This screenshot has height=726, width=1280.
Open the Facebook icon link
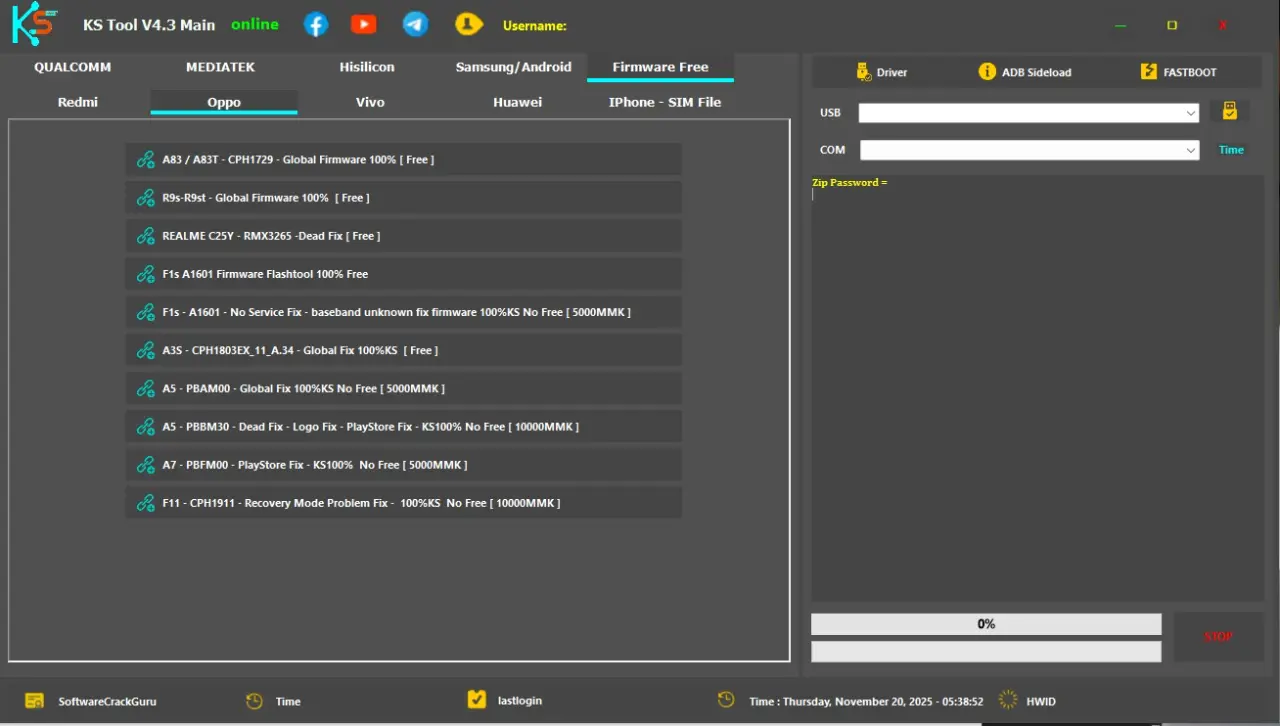click(316, 24)
